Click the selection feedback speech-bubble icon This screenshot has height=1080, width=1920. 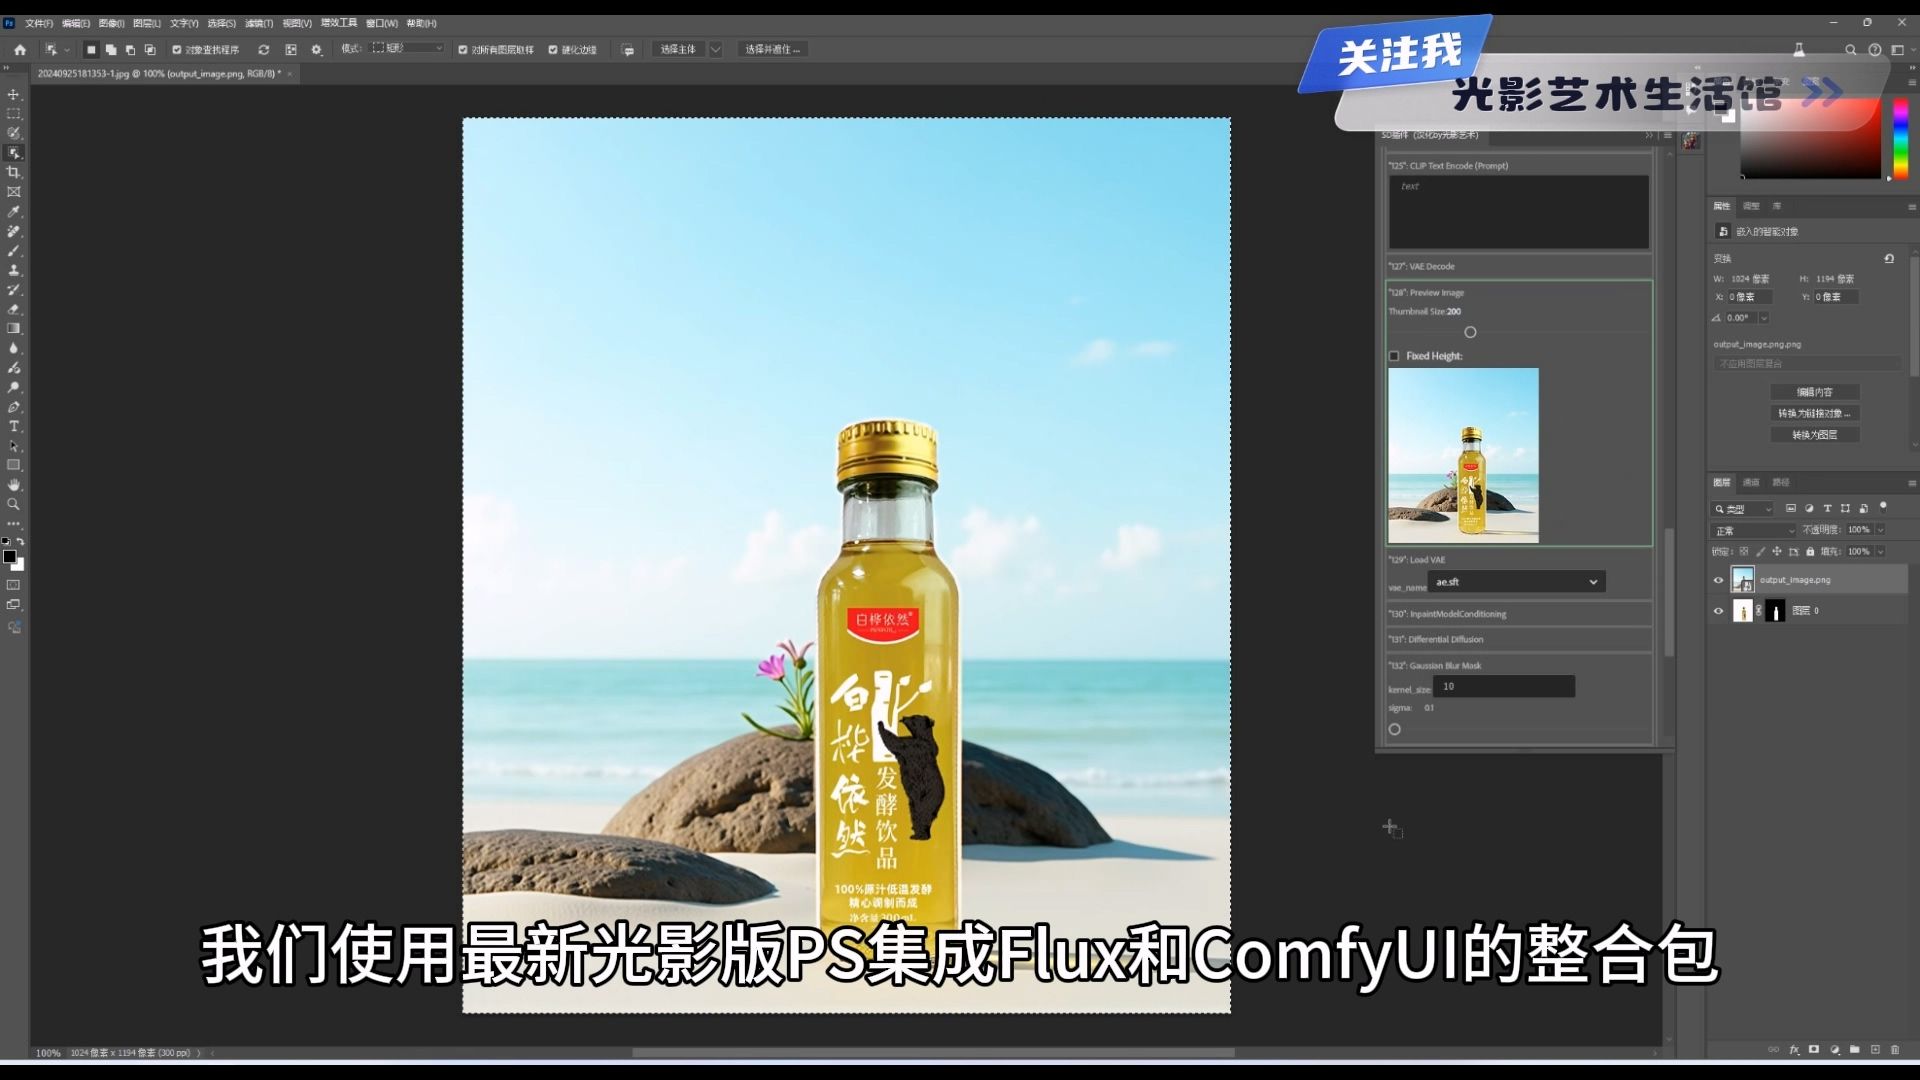pyautogui.click(x=628, y=49)
